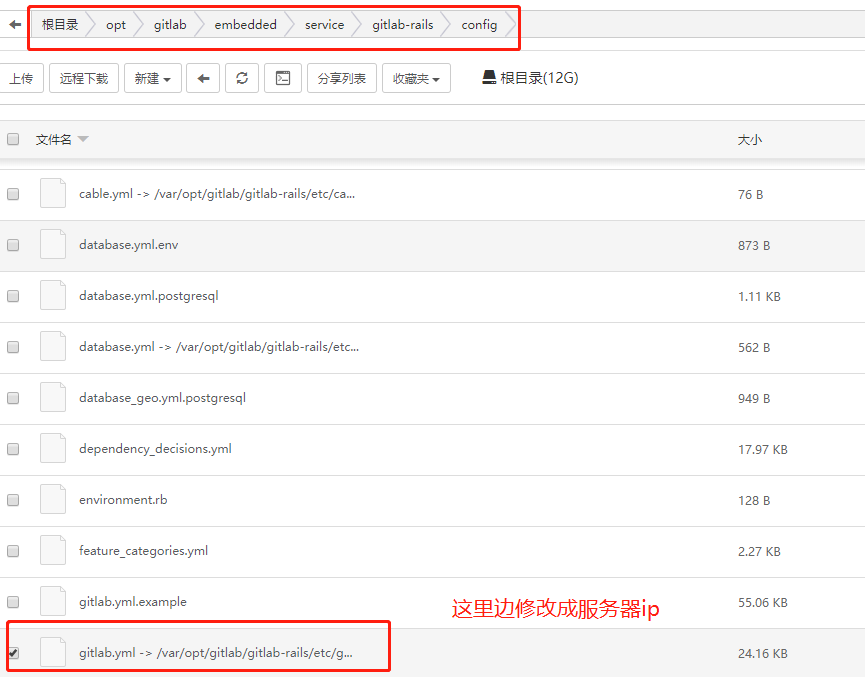Click the 562 B size value

(x=754, y=348)
